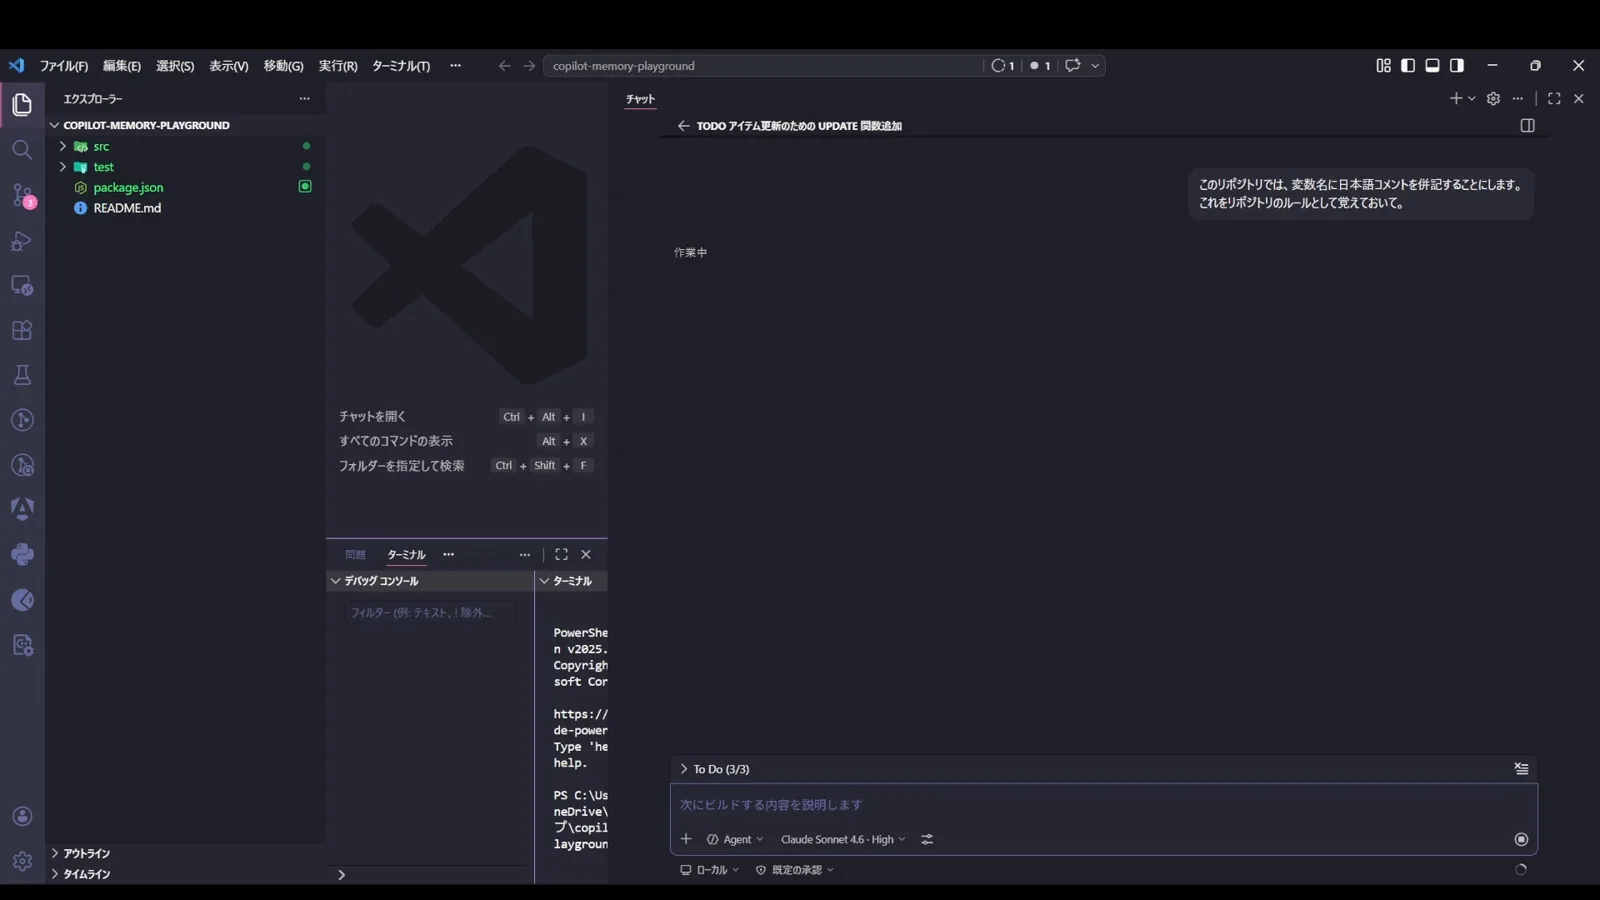Screen dimensions: 1600x900
Task: Open new chat dropdown arrow
Action: click(x=1471, y=98)
